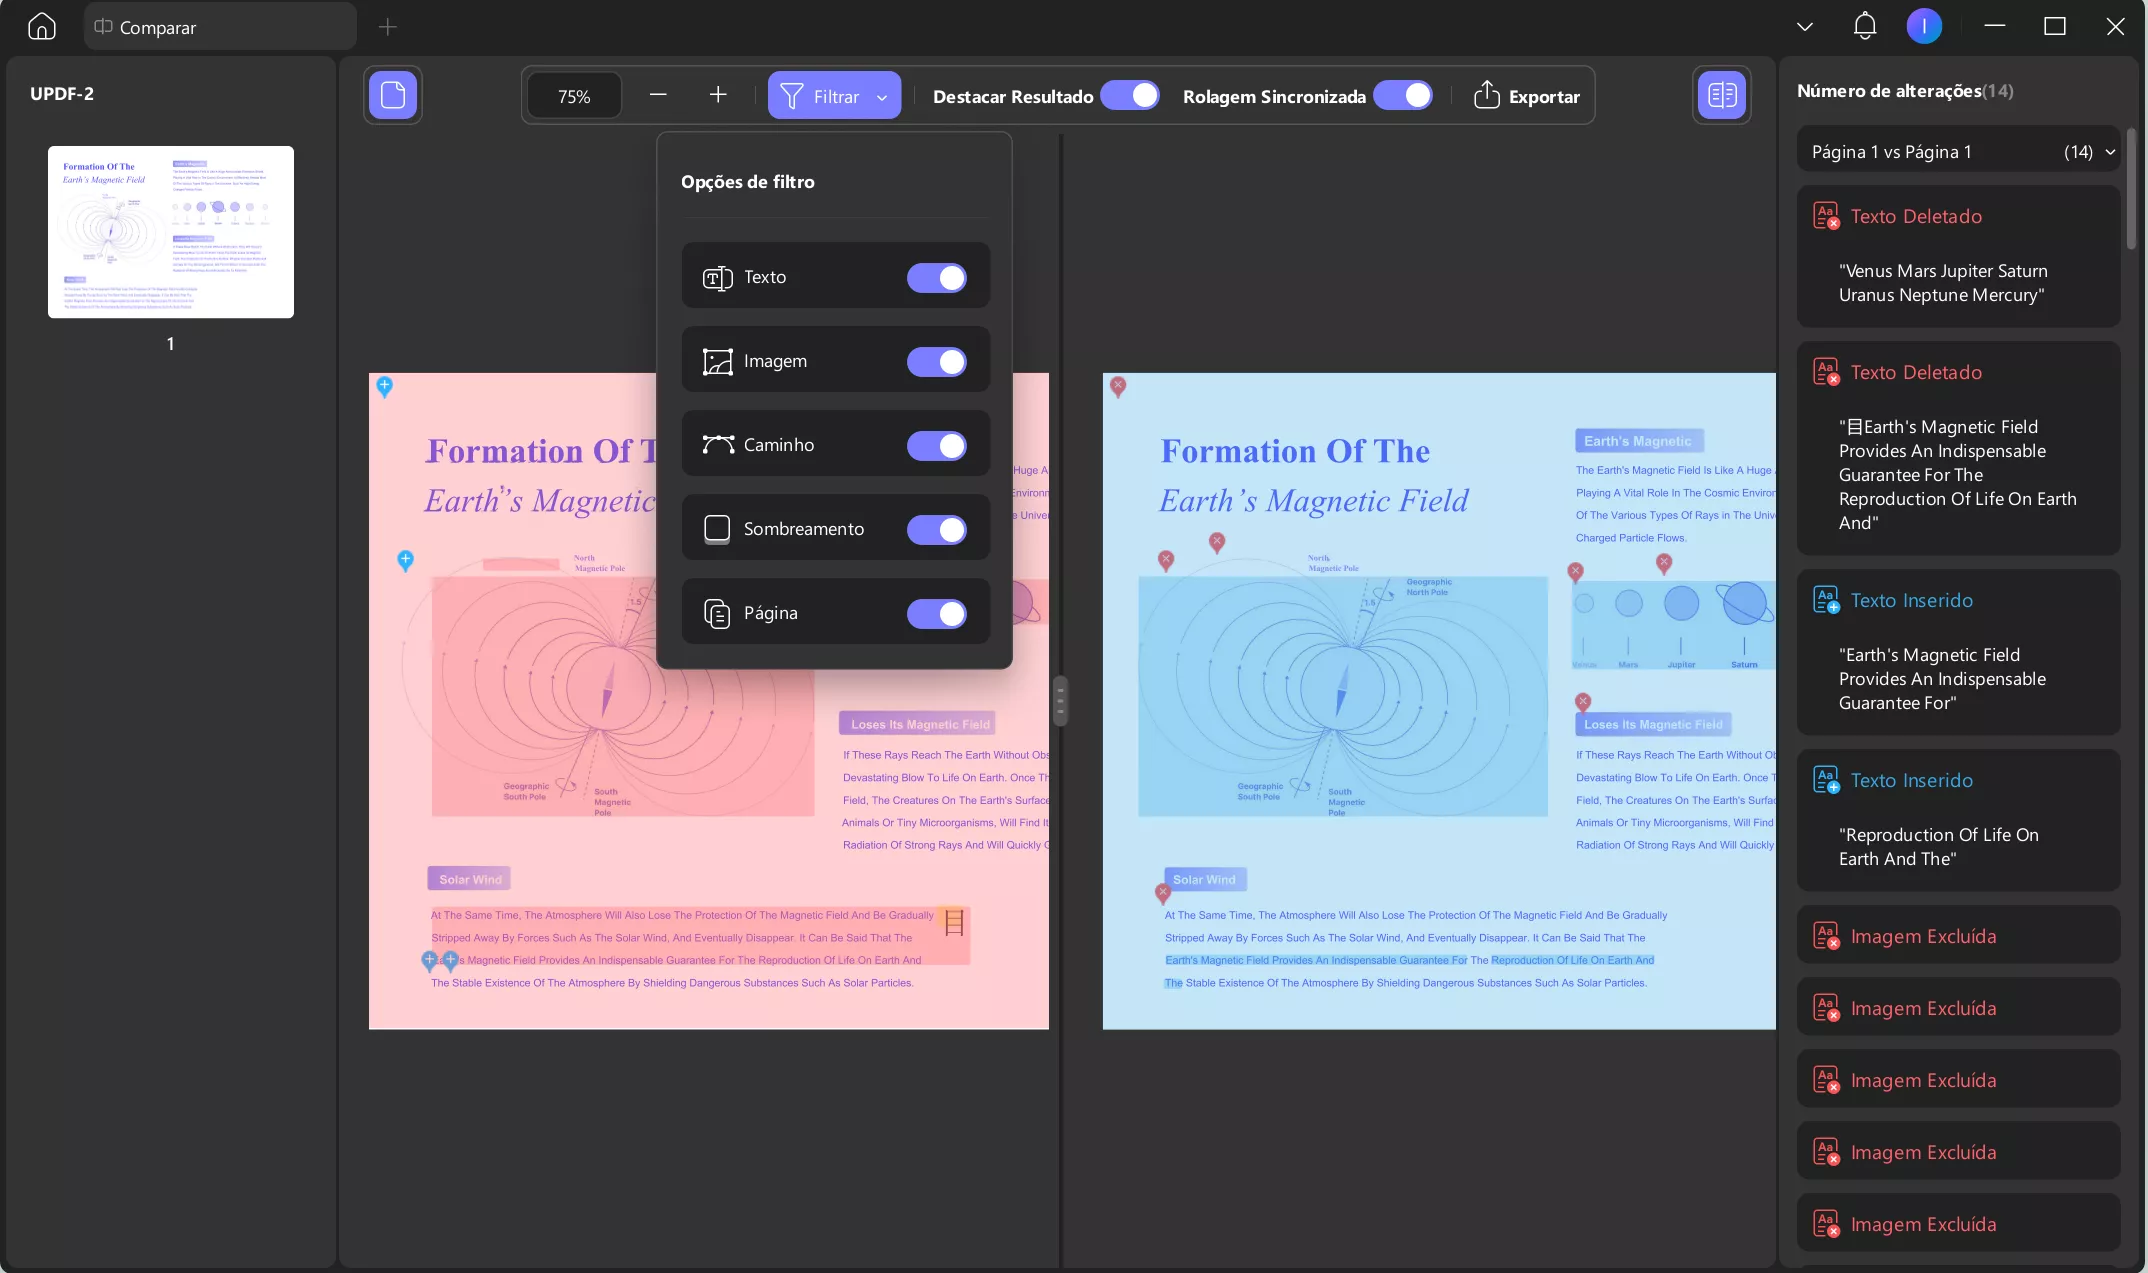Click the zoom out minus icon
This screenshot has width=2148, height=1273.
(658, 95)
